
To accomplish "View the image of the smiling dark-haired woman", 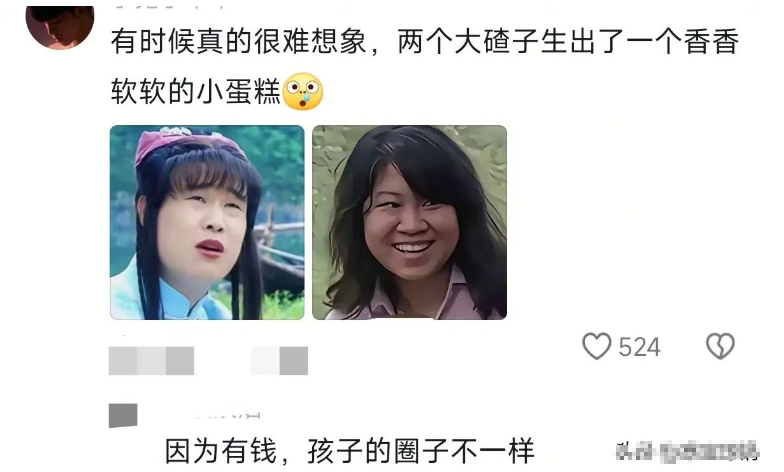I will tap(410, 222).
